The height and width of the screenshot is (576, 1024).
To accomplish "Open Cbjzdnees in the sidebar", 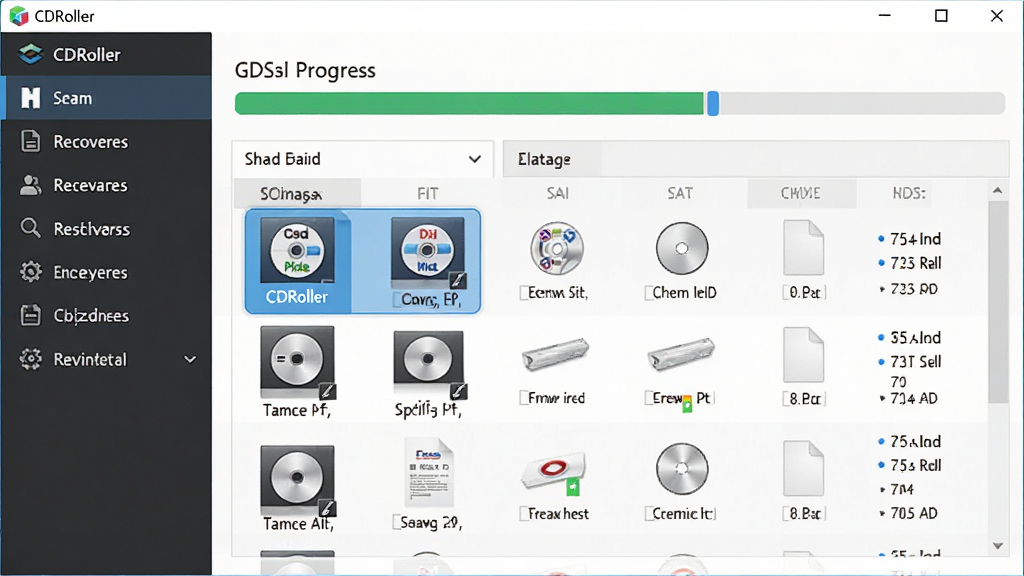I will pyautogui.click(x=106, y=316).
